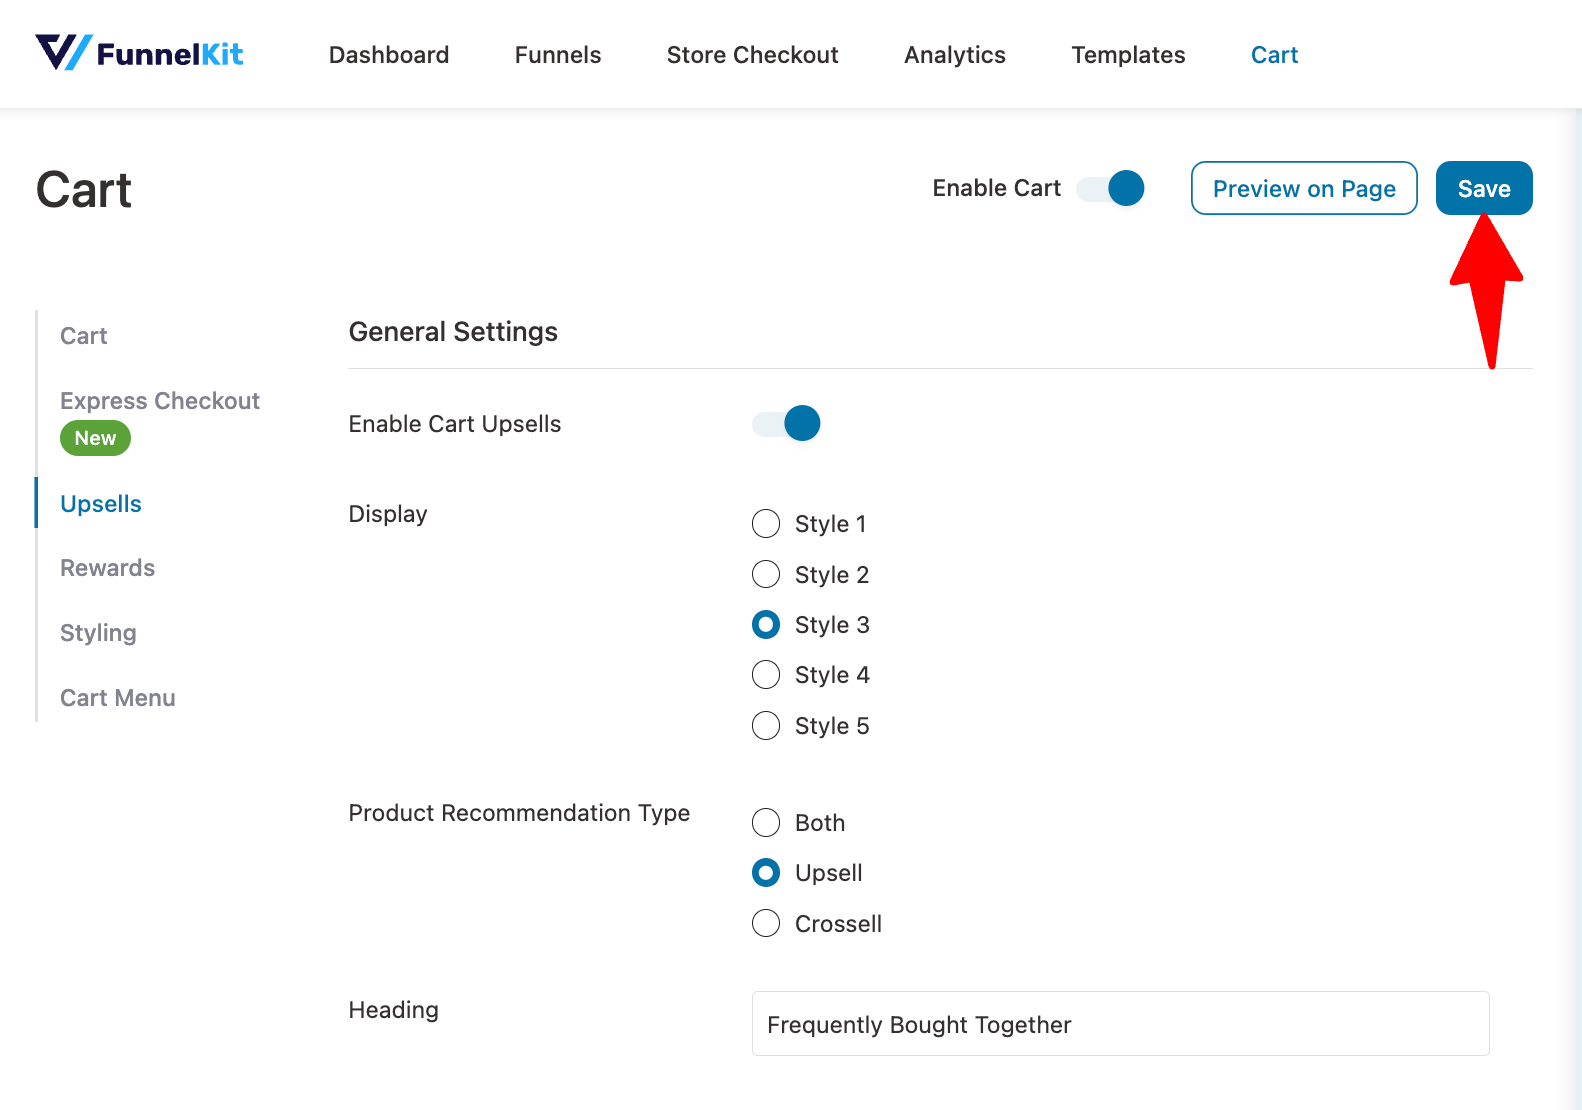Open the Cart Menu sidebar tab

tap(118, 698)
